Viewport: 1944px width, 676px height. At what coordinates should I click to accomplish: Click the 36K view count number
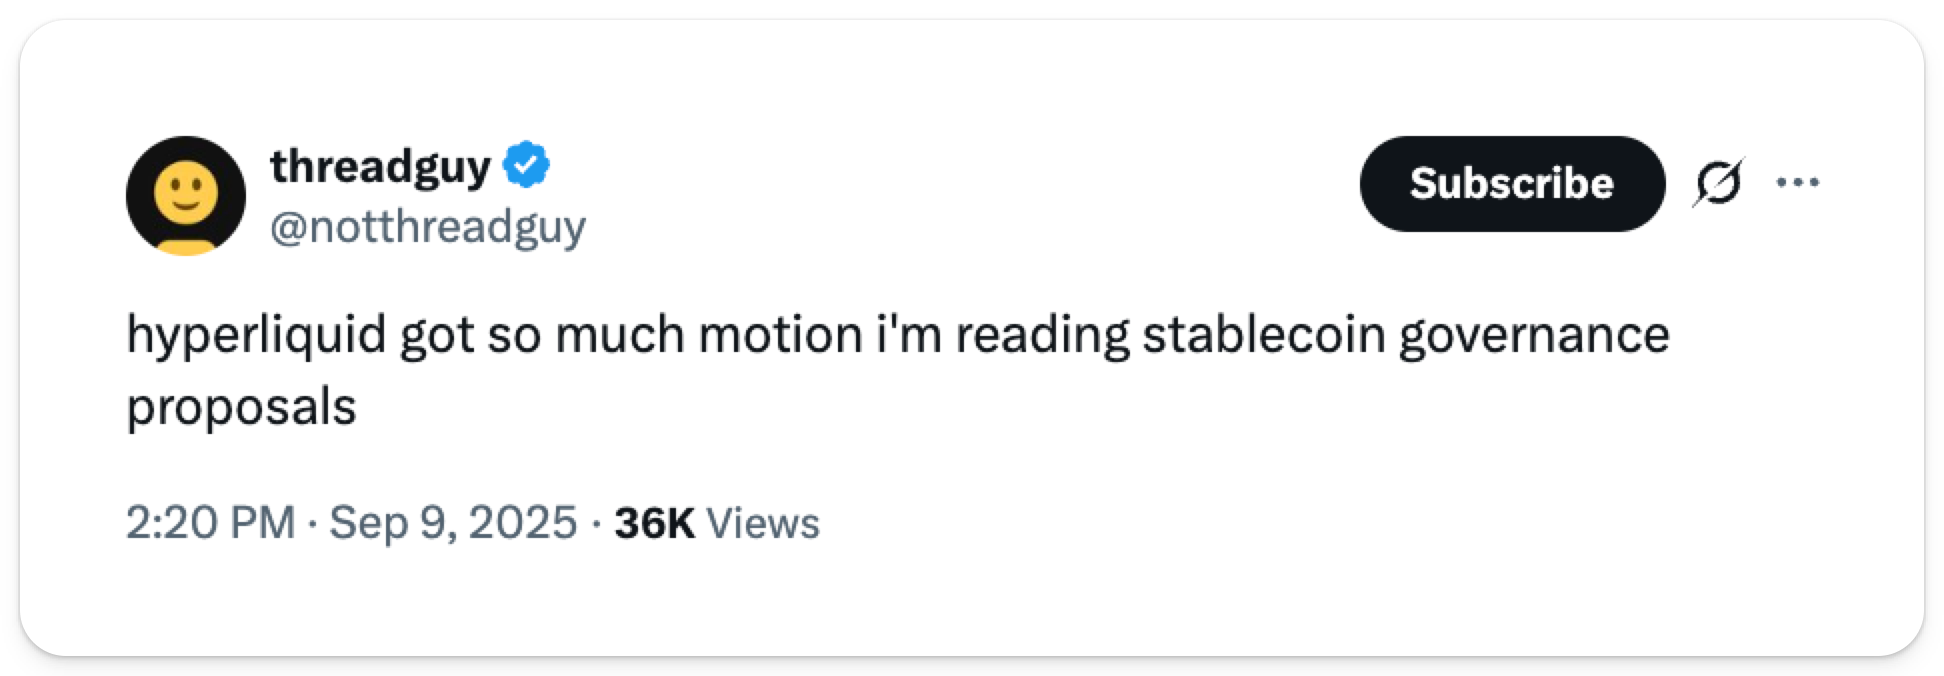point(654,523)
